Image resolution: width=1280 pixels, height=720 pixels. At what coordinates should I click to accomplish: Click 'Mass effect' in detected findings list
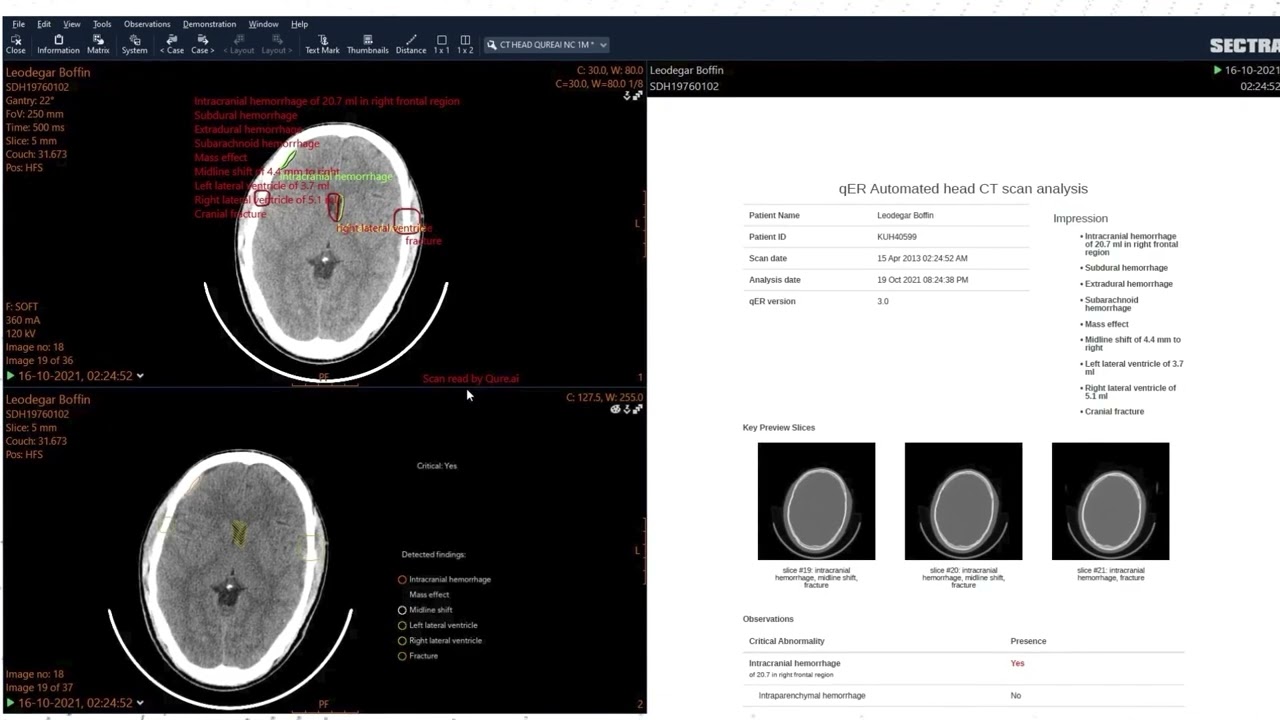point(429,594)
